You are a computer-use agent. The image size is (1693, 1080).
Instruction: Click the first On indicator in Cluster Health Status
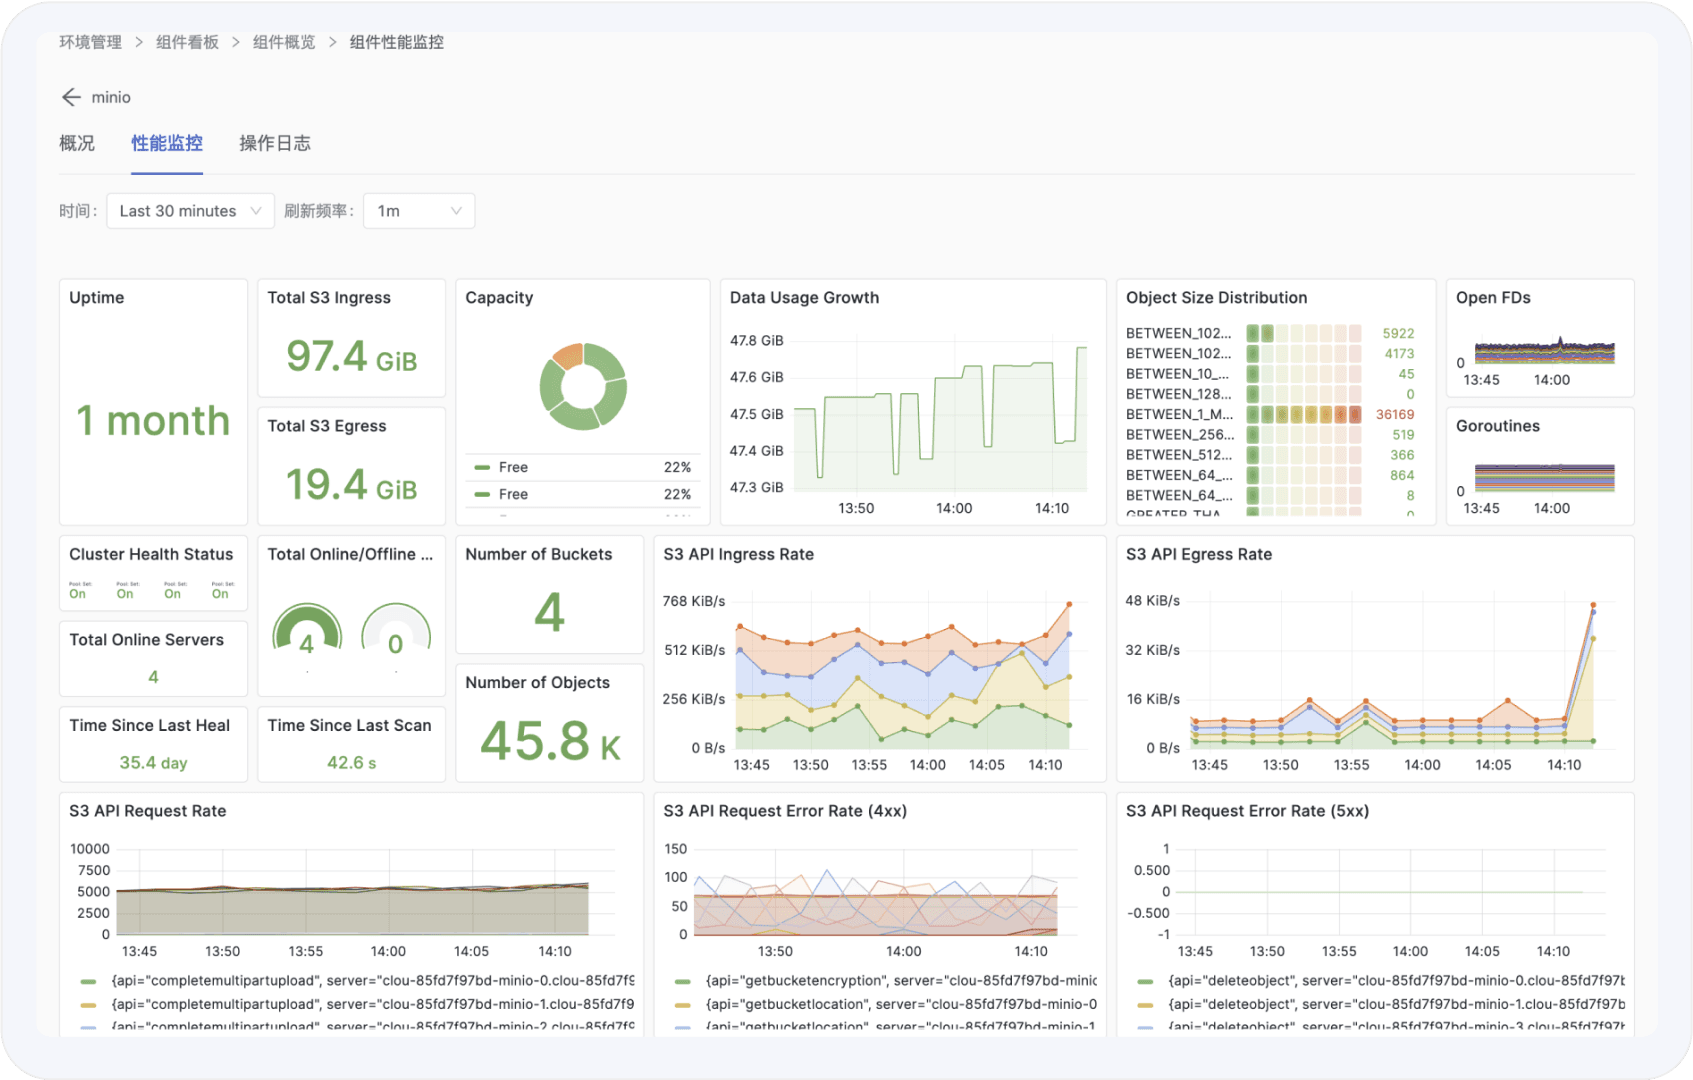click(x=78, y=593)
